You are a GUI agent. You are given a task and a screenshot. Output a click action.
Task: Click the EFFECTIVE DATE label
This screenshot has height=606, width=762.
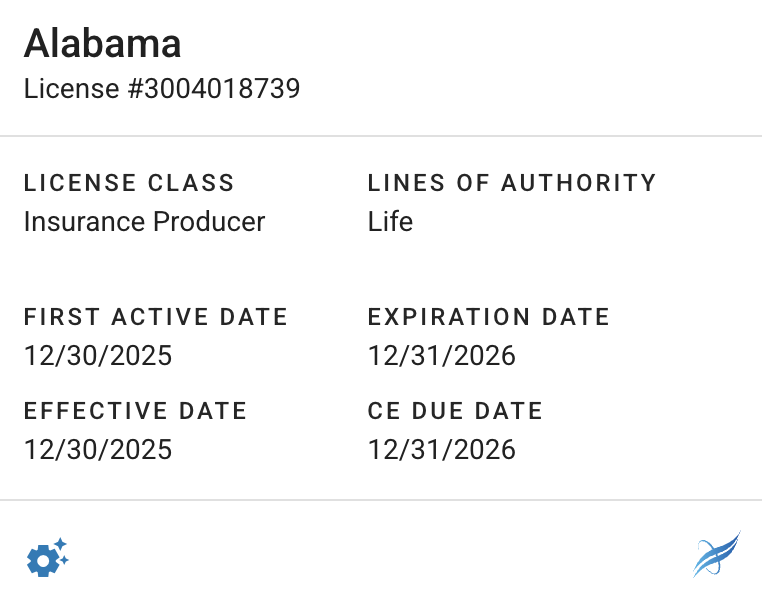pyautogui.click(x=135, y=411)
